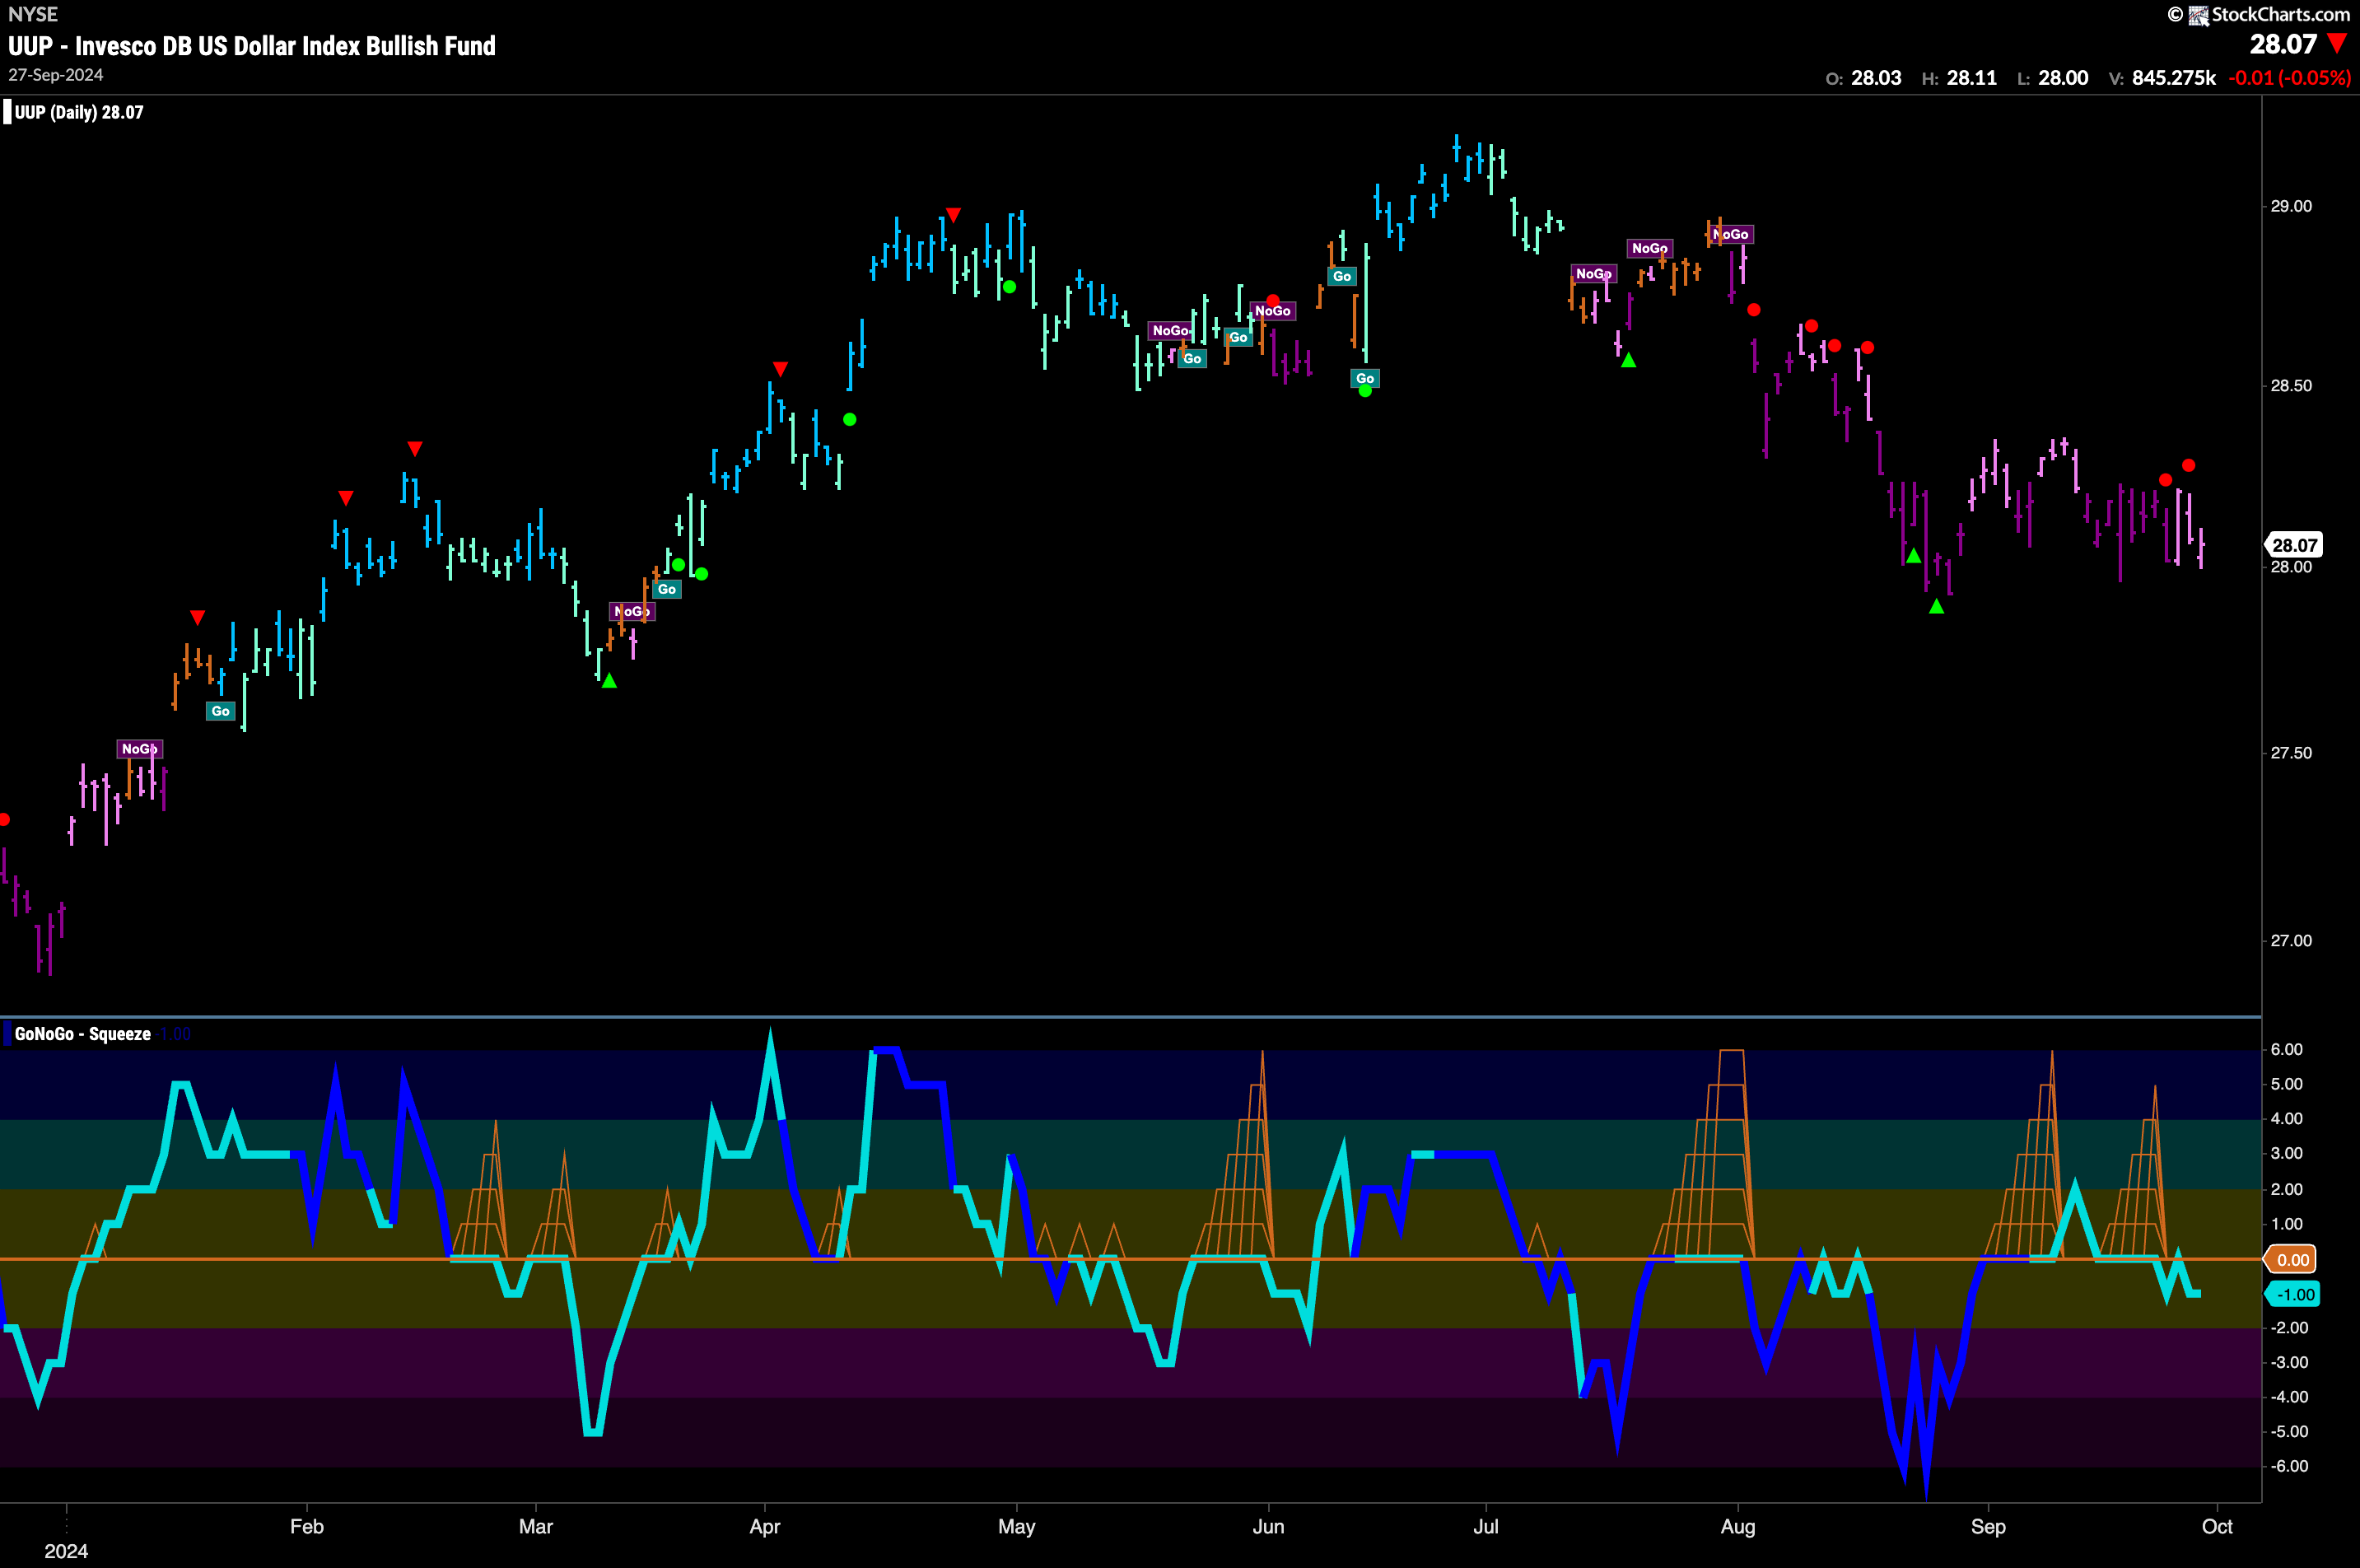The width and height of the screenshot is (2360, 1568).
Task: Click the orange 0.00 oscillator axis tag
Action: tap(2292, 1259)
